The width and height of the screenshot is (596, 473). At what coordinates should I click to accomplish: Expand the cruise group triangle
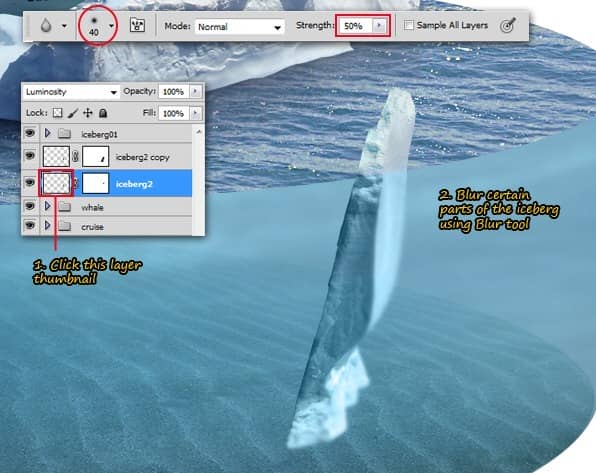[48, 225]
